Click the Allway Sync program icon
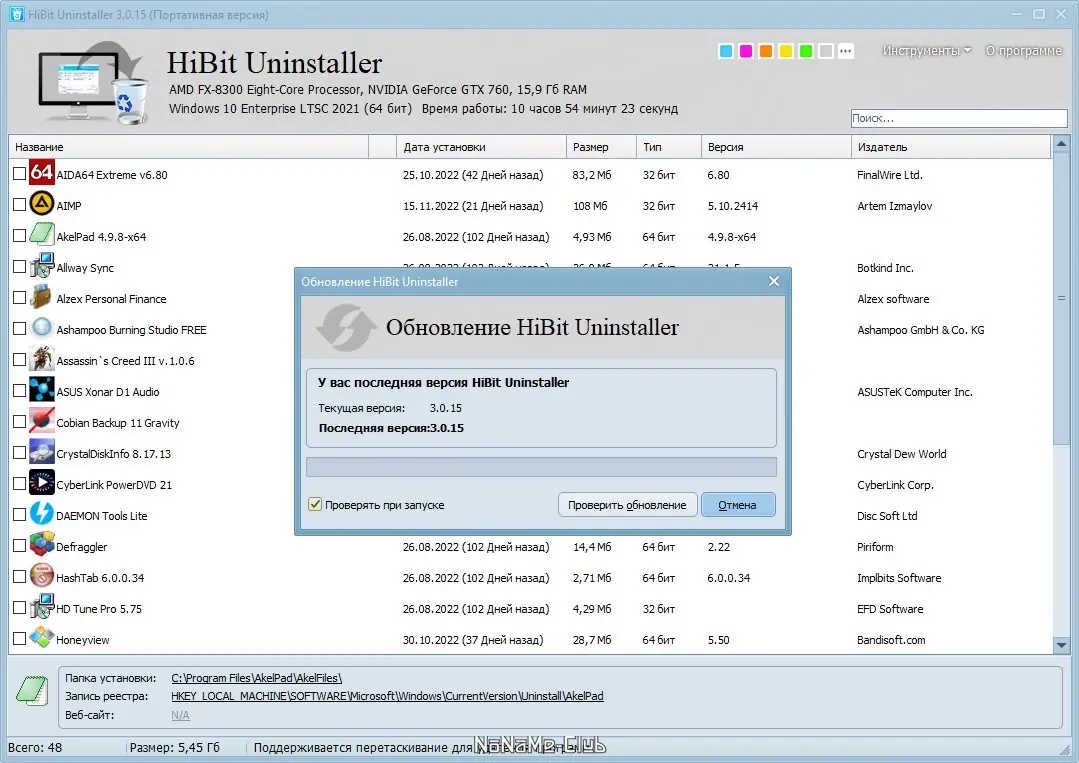 coord(41,266)
